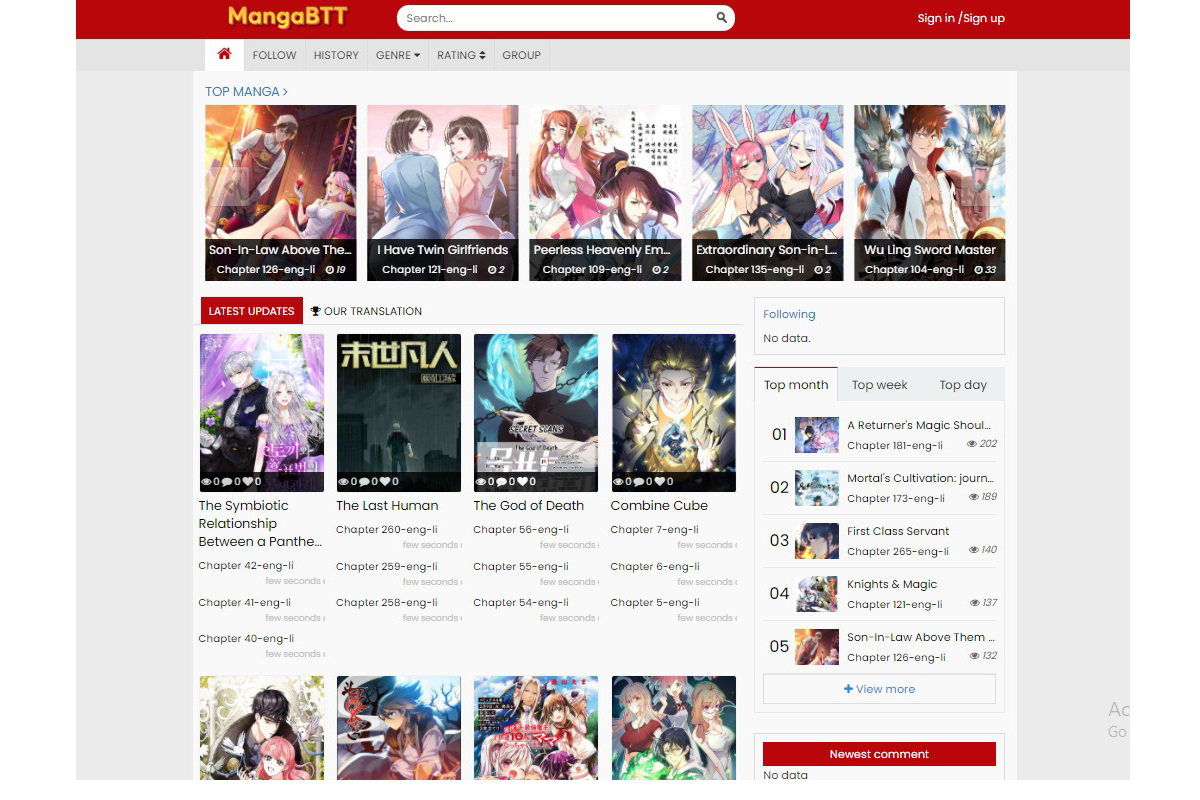The image size is (1200, 800).
Task: Focus the search input field
Action: pyautogui.click(x=555, y=18)
